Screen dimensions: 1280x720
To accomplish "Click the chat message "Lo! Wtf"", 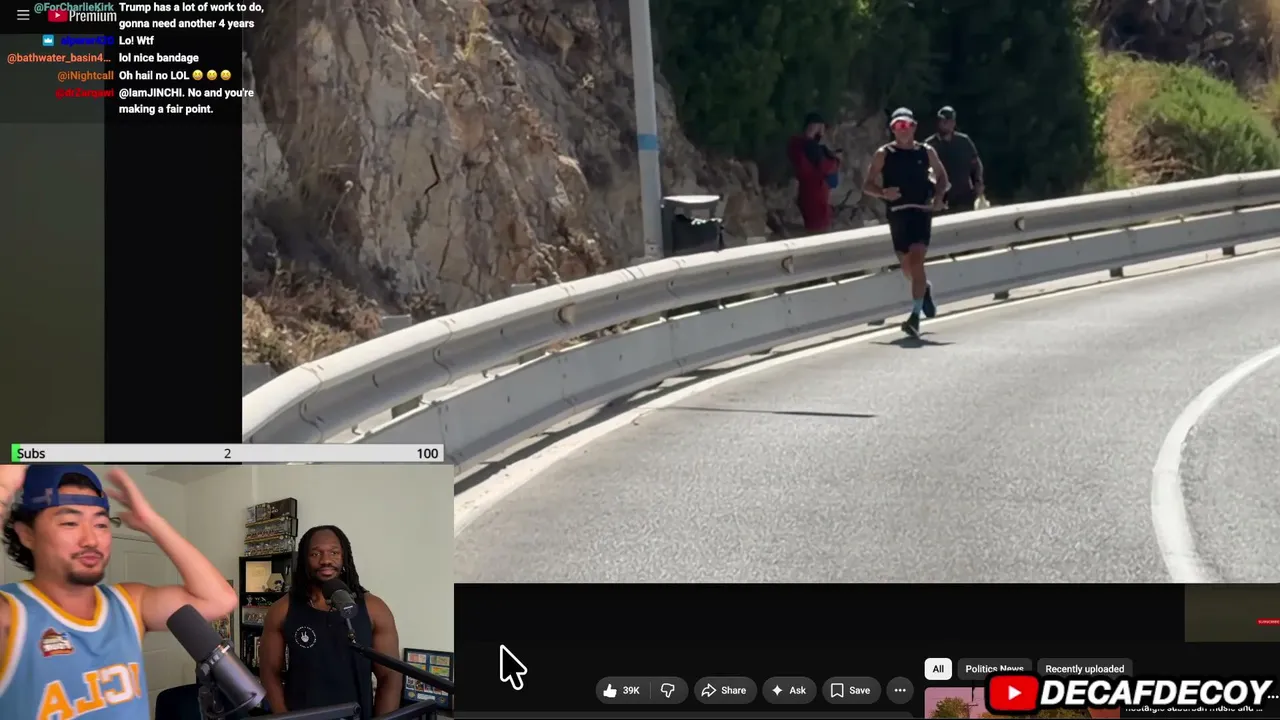I will tap(136, 41).
